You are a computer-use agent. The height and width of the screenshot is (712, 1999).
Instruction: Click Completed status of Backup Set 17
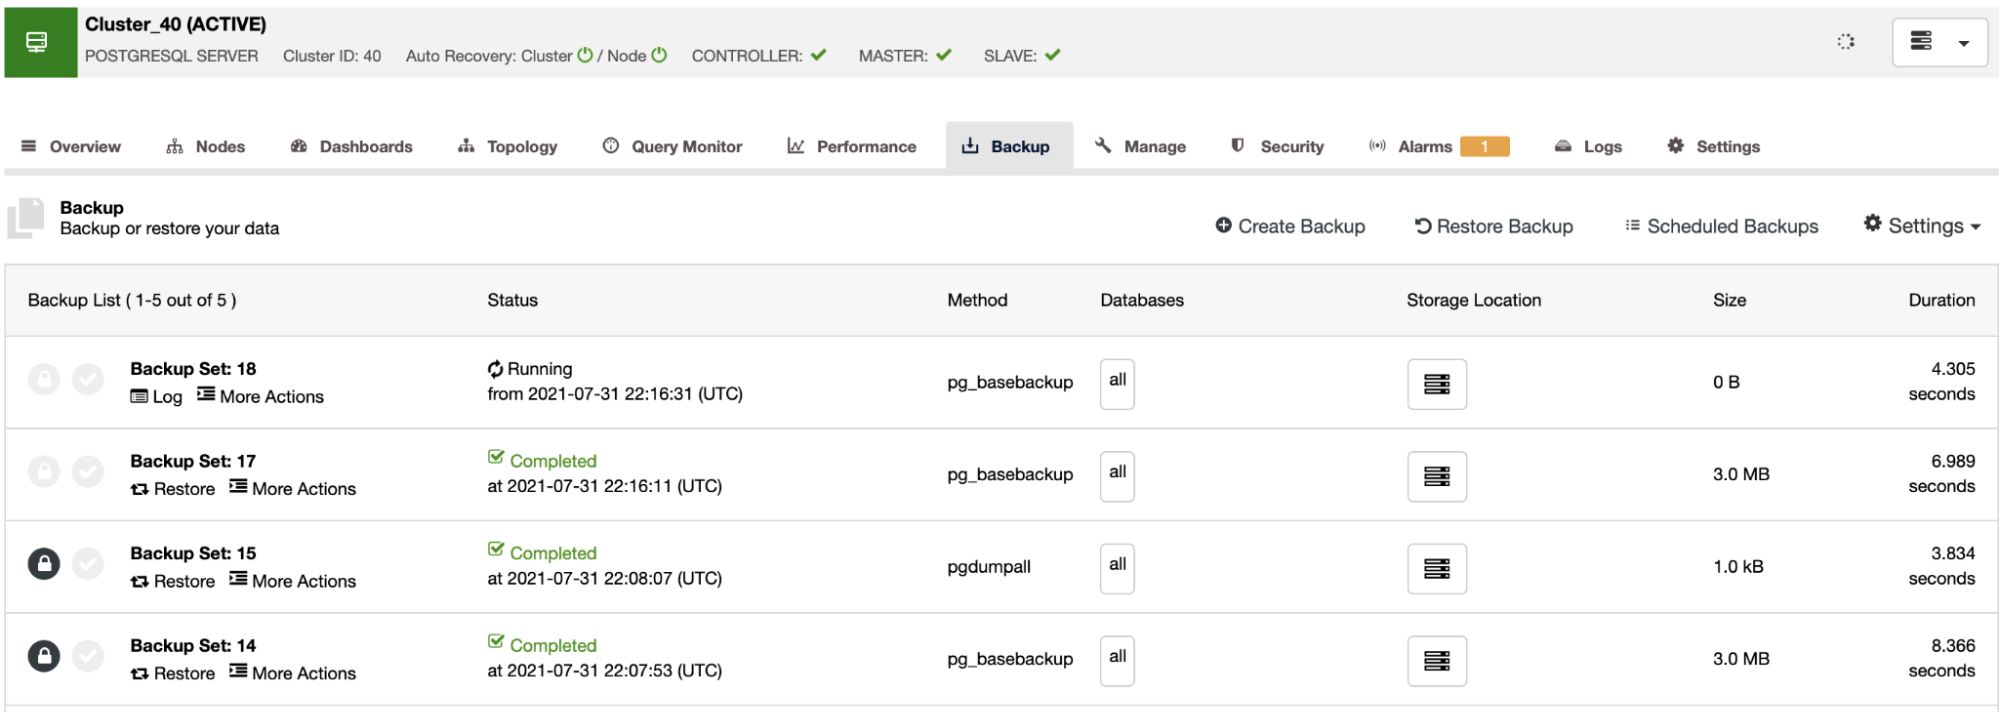point(542,460)
